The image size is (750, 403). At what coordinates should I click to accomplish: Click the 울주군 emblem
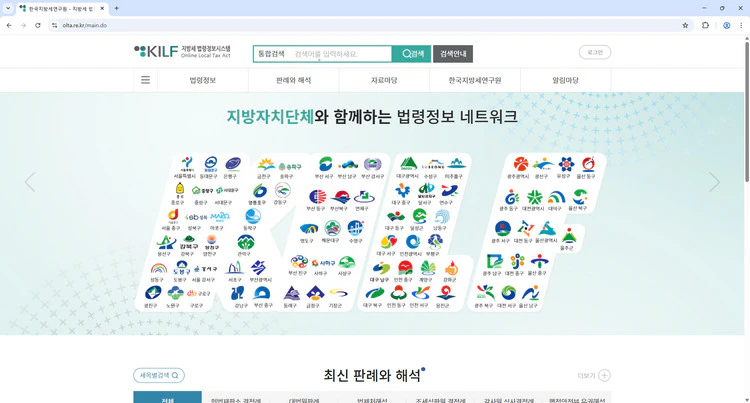(568, 236)
